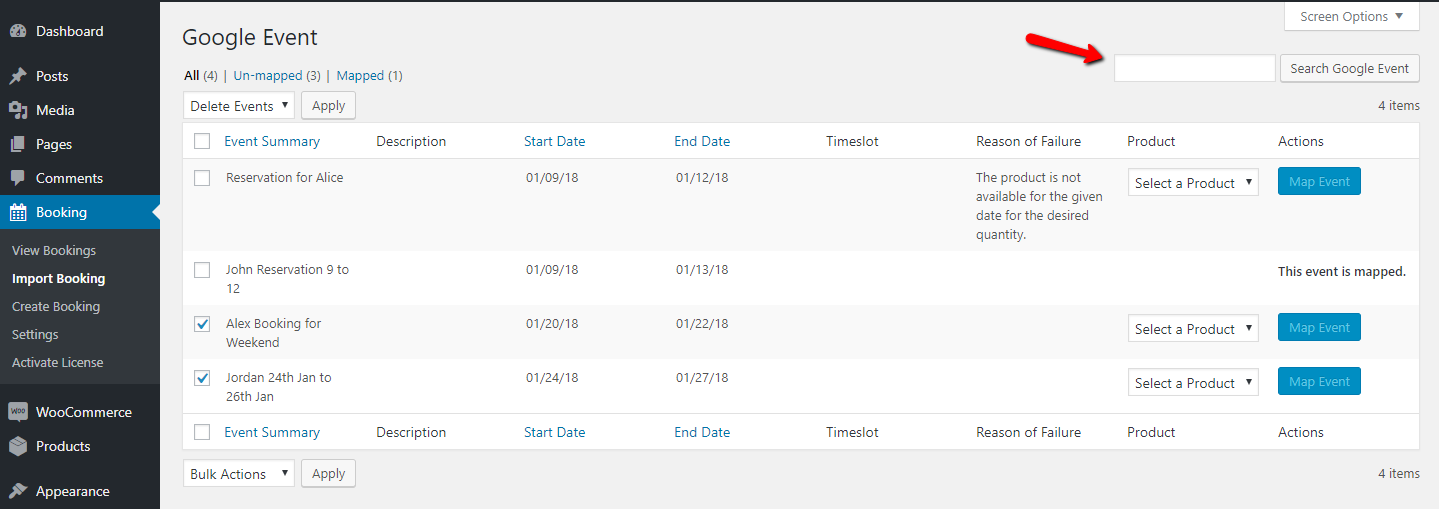Click the Booking calendar icon
1439x509 pixels.
point(18,212)
